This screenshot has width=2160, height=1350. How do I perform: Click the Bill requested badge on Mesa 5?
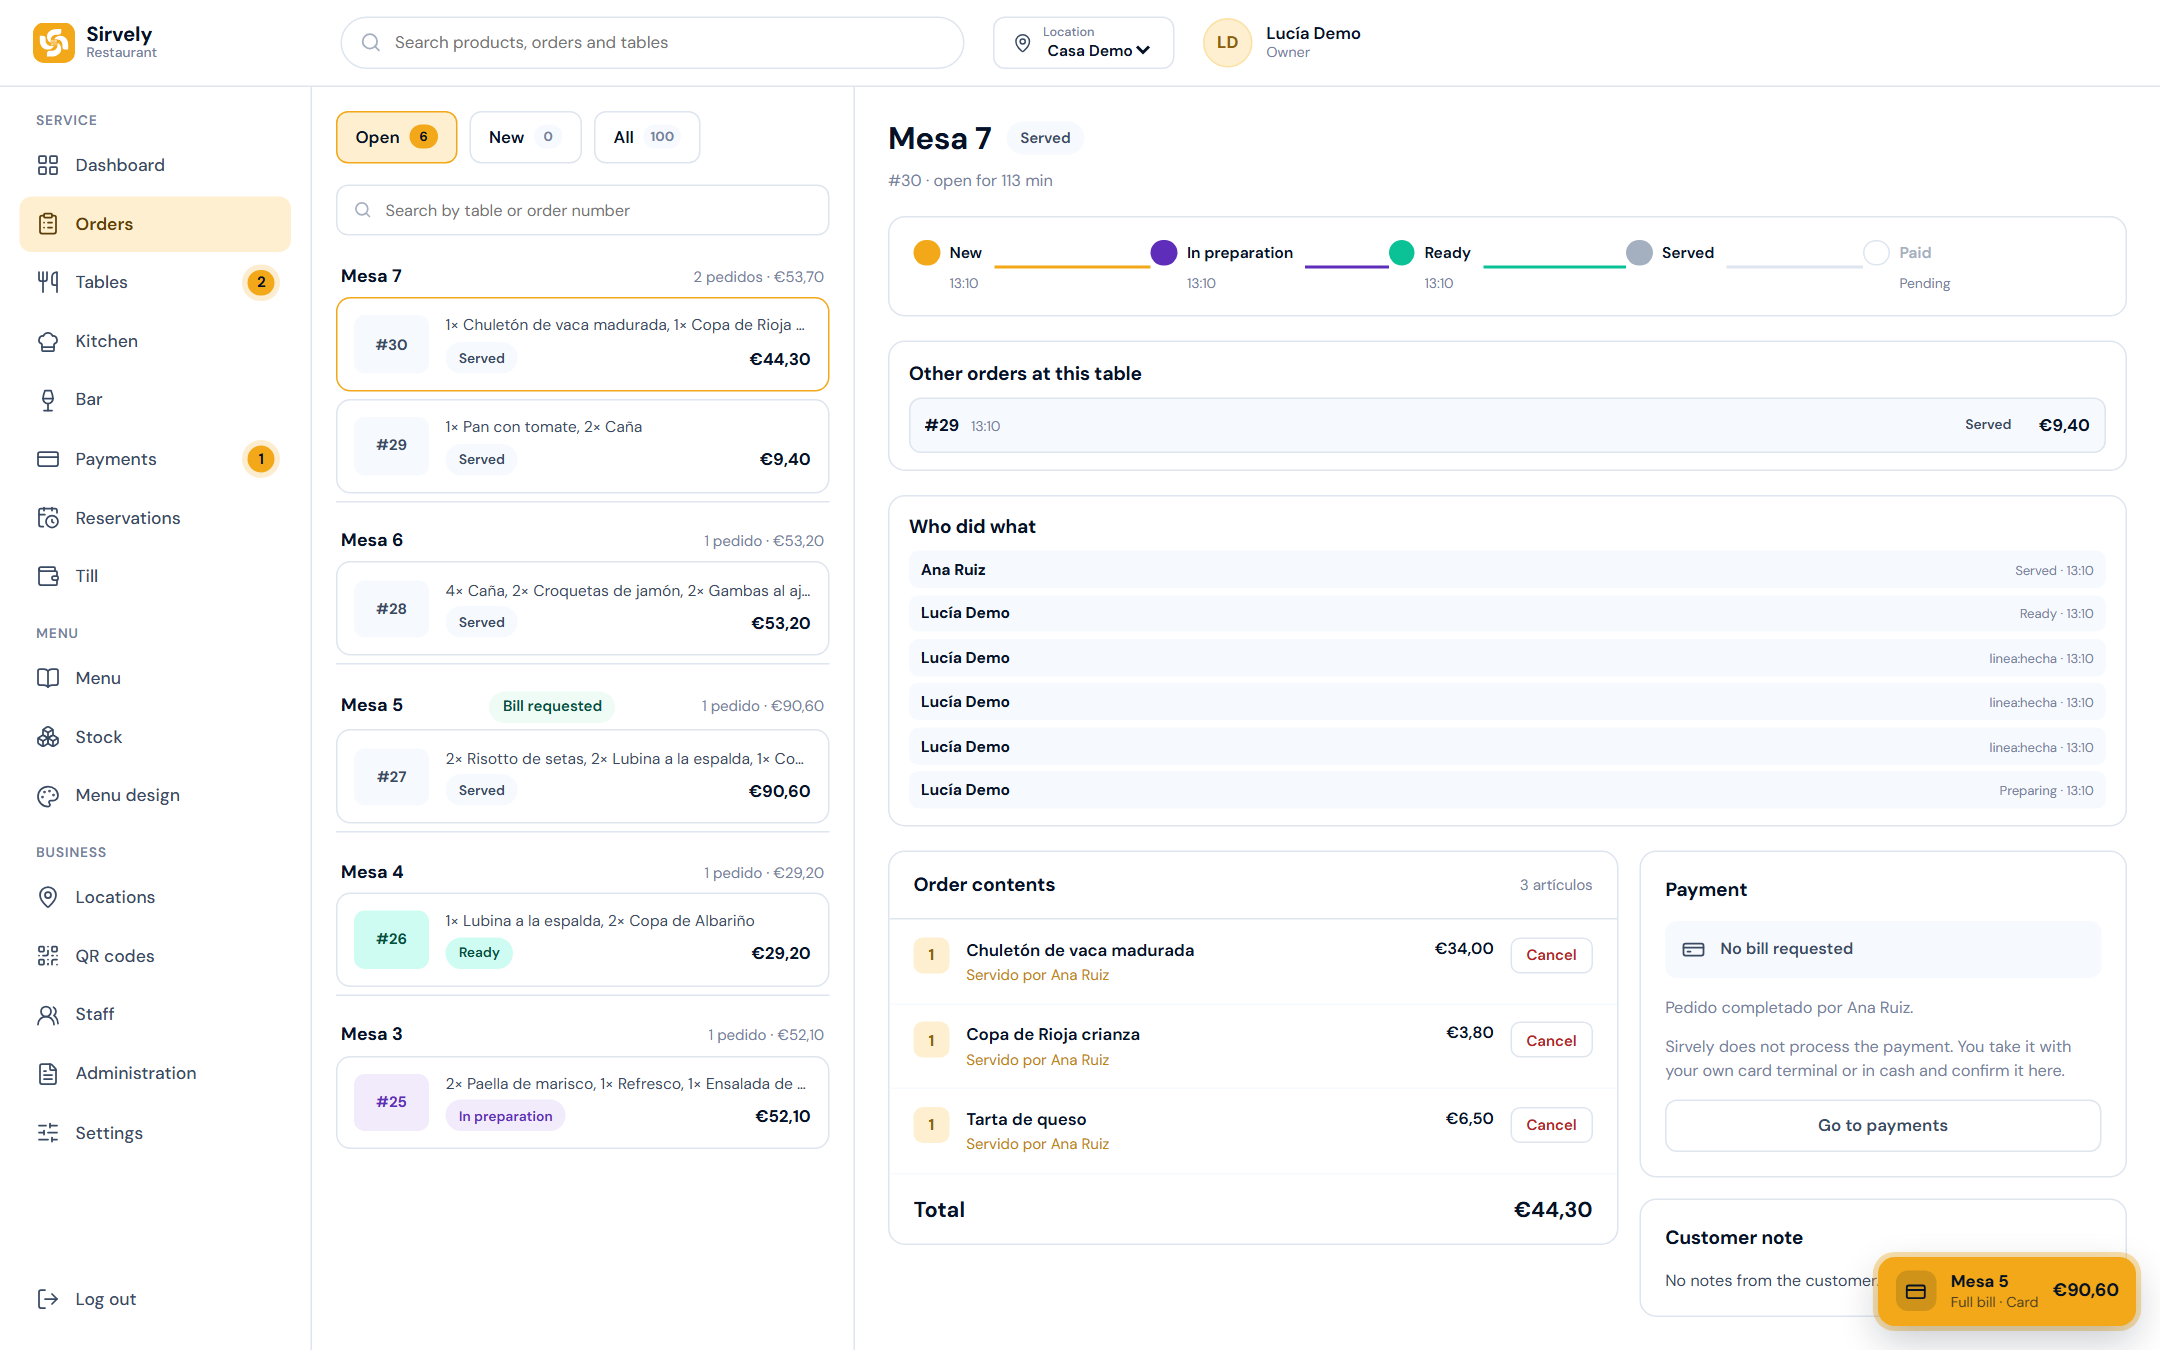click(x=552, y=706)
